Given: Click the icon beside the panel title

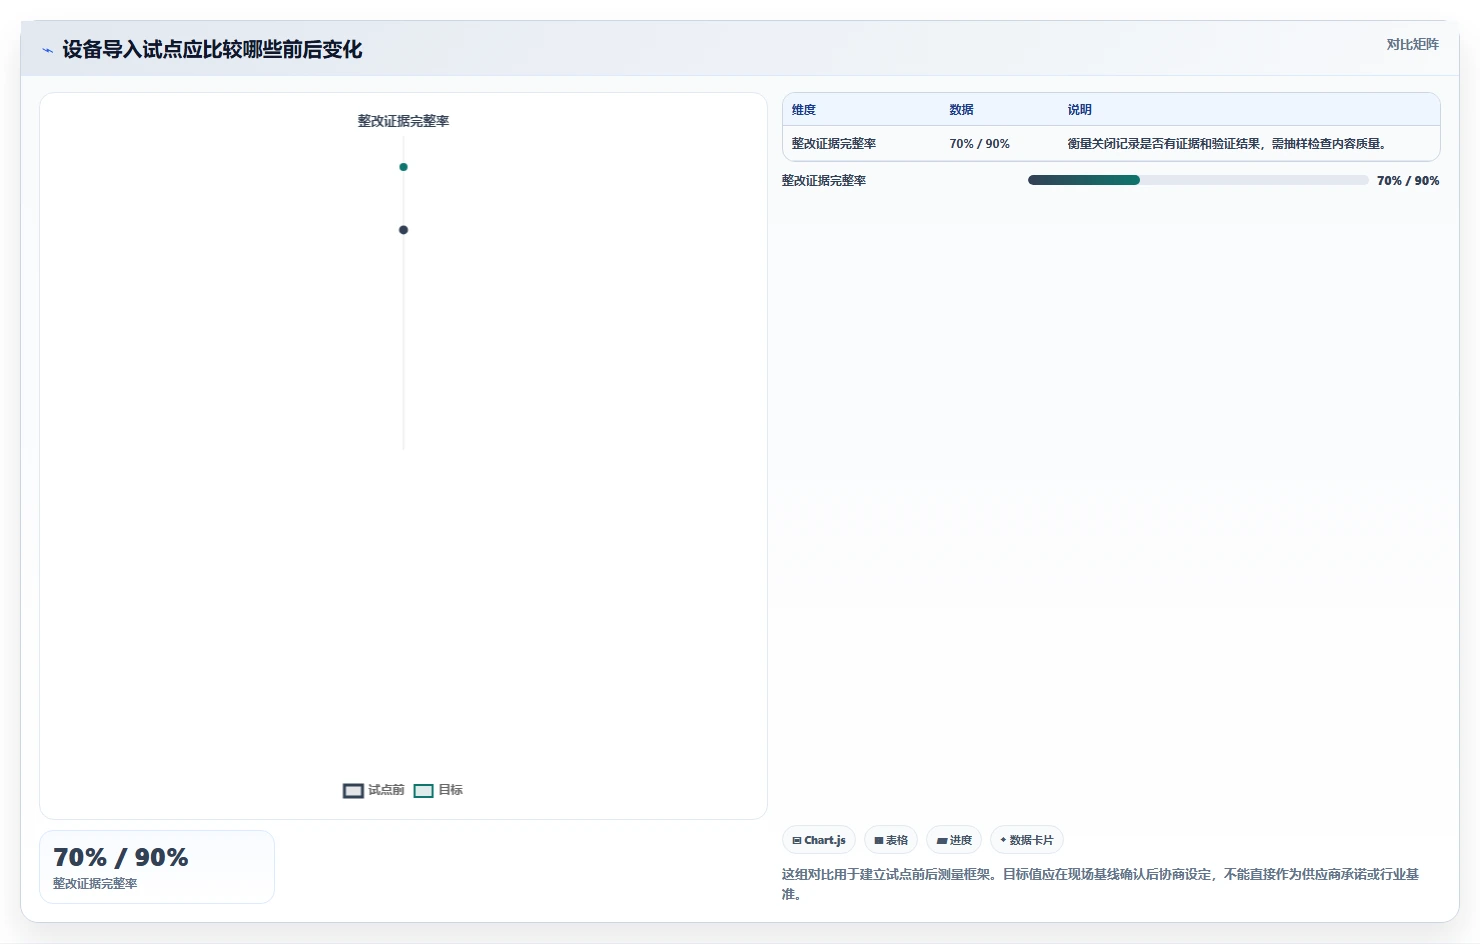Looking at the screenshot, I should (x=47, y=50).
